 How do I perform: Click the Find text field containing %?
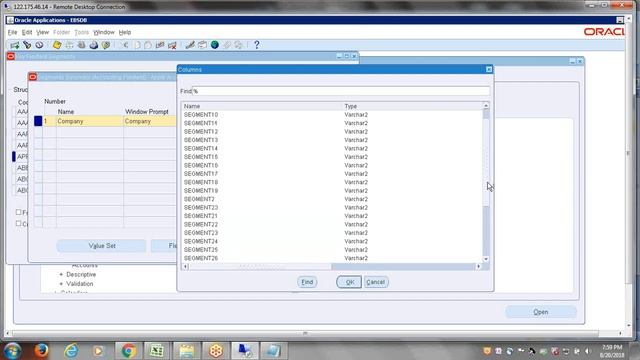341,91
